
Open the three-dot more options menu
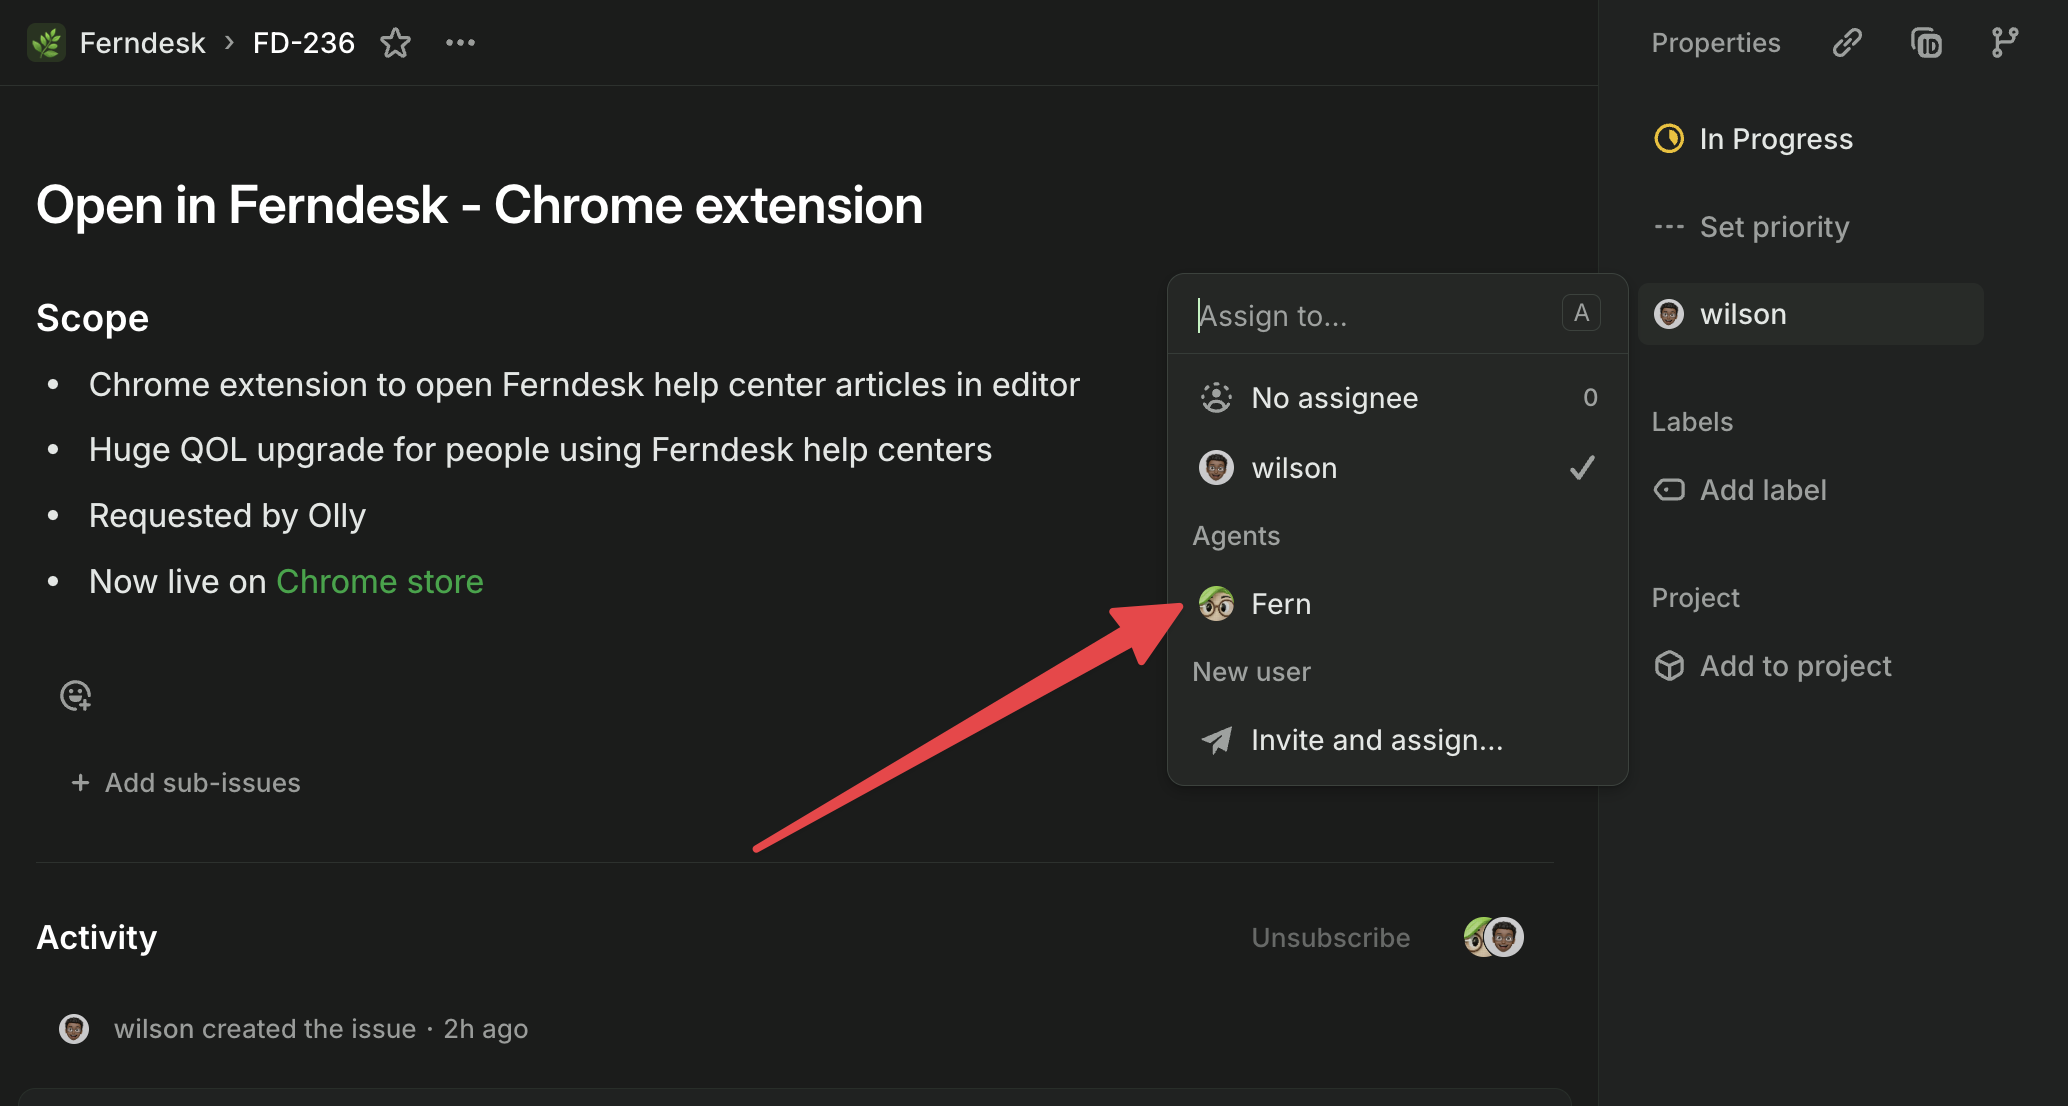click(460, 43)
